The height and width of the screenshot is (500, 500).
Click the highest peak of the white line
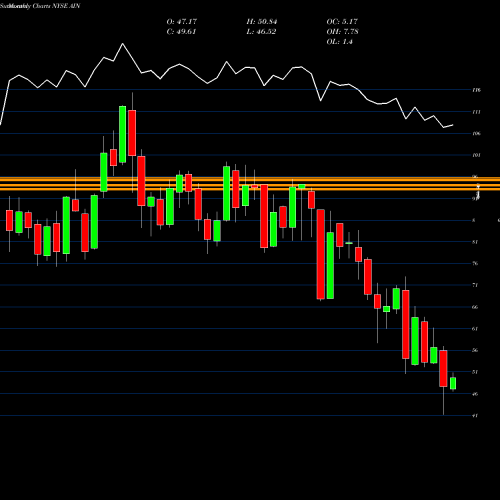[x=122, y=44]
